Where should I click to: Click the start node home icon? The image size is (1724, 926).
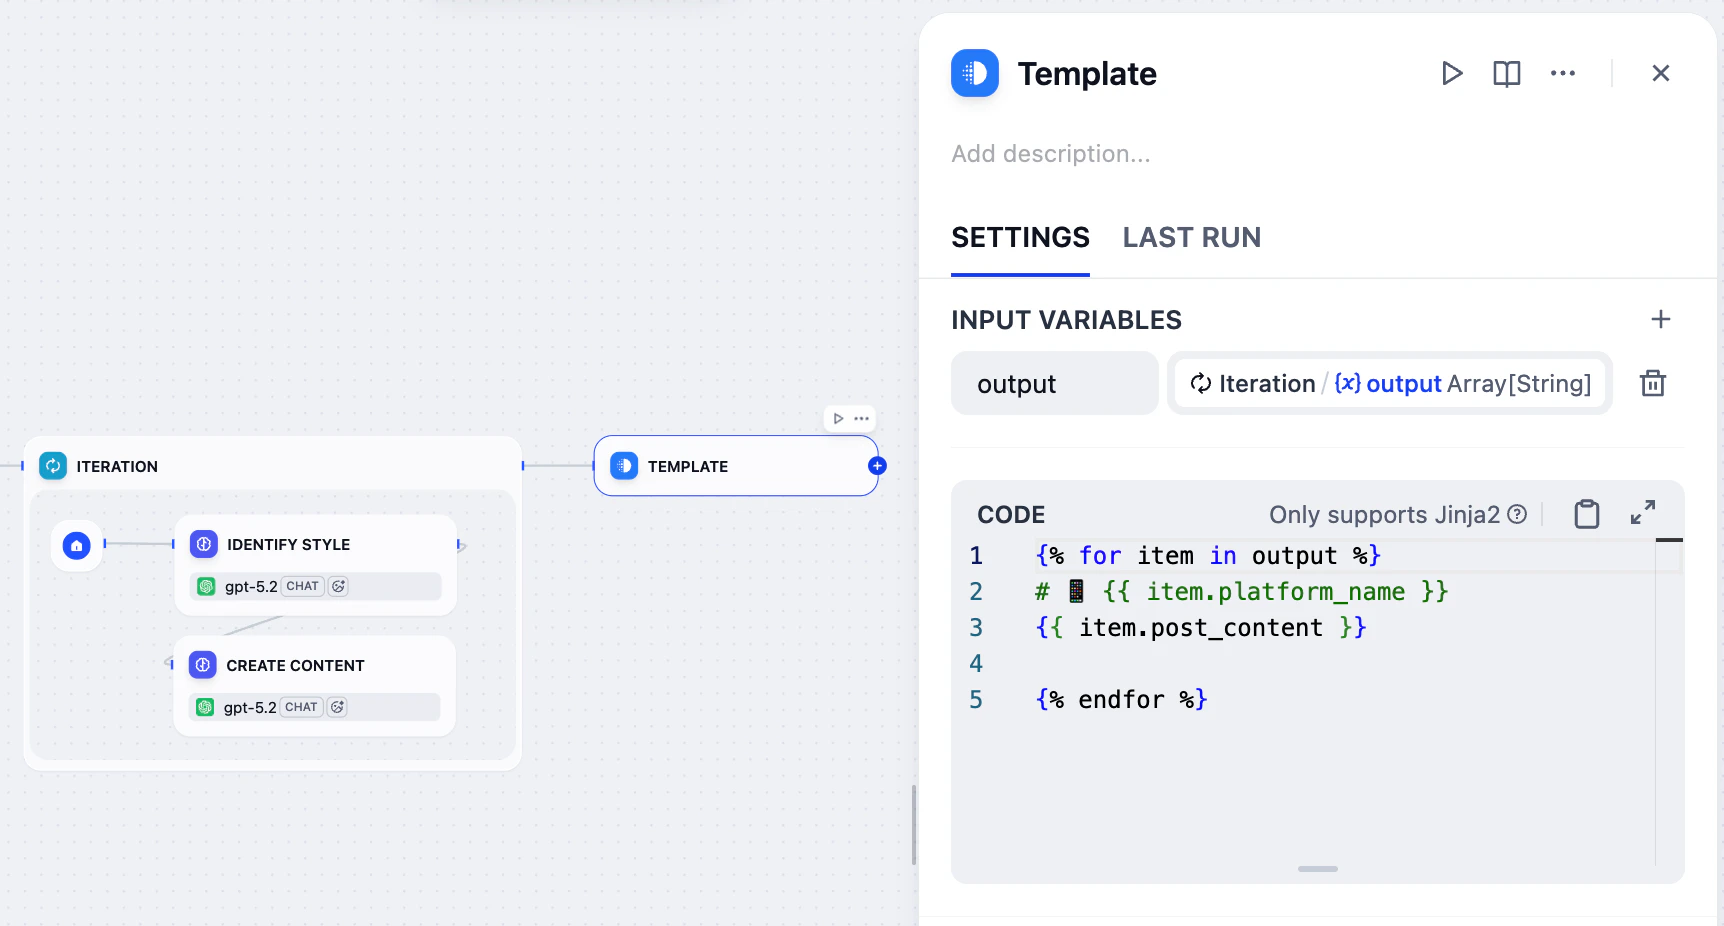(77, 546)
